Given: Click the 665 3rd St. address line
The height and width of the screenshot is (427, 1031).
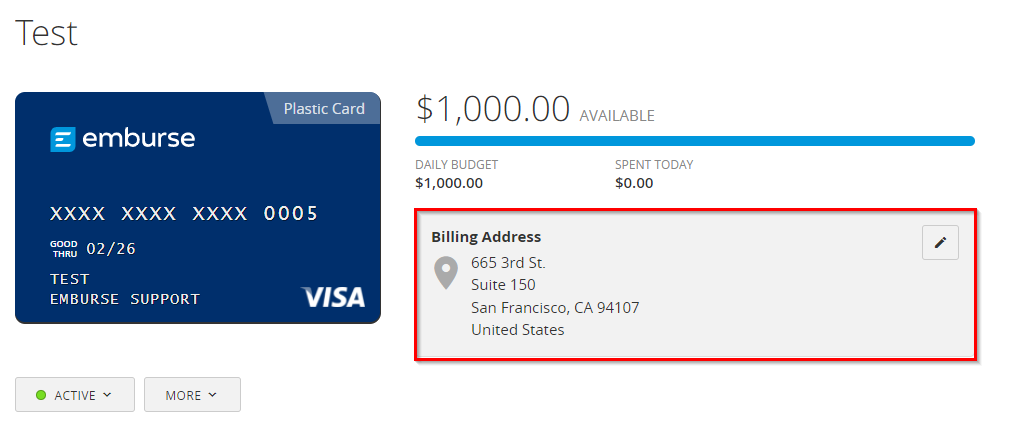Looking at the screenshot, I should tap(508, 263).
